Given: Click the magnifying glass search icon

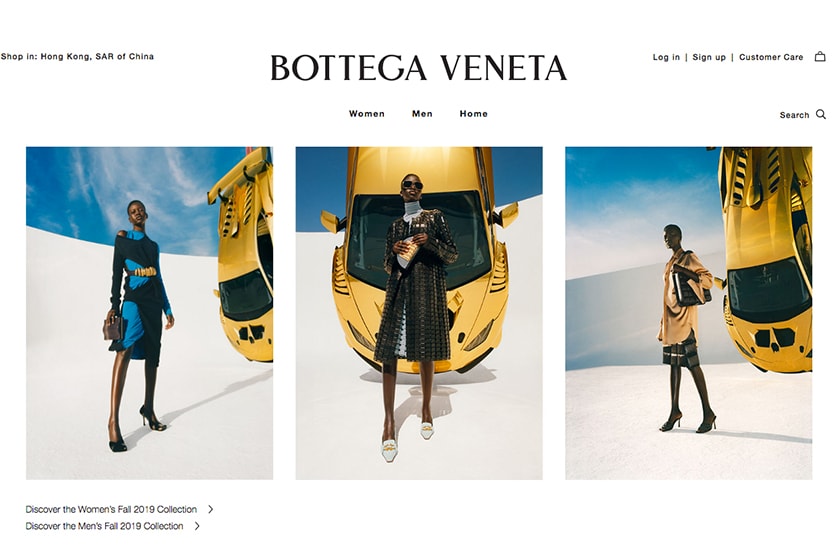Looking at the screenshot, I should (821, 114).
